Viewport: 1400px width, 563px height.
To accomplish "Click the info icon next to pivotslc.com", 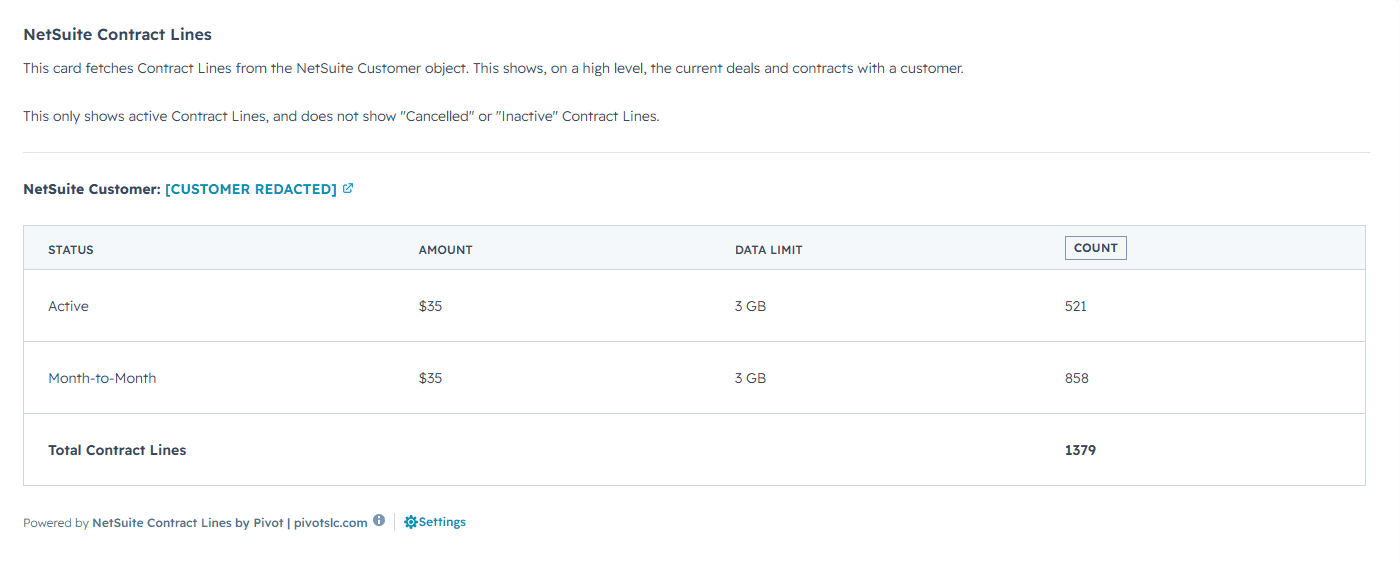I will coord(379,520).
